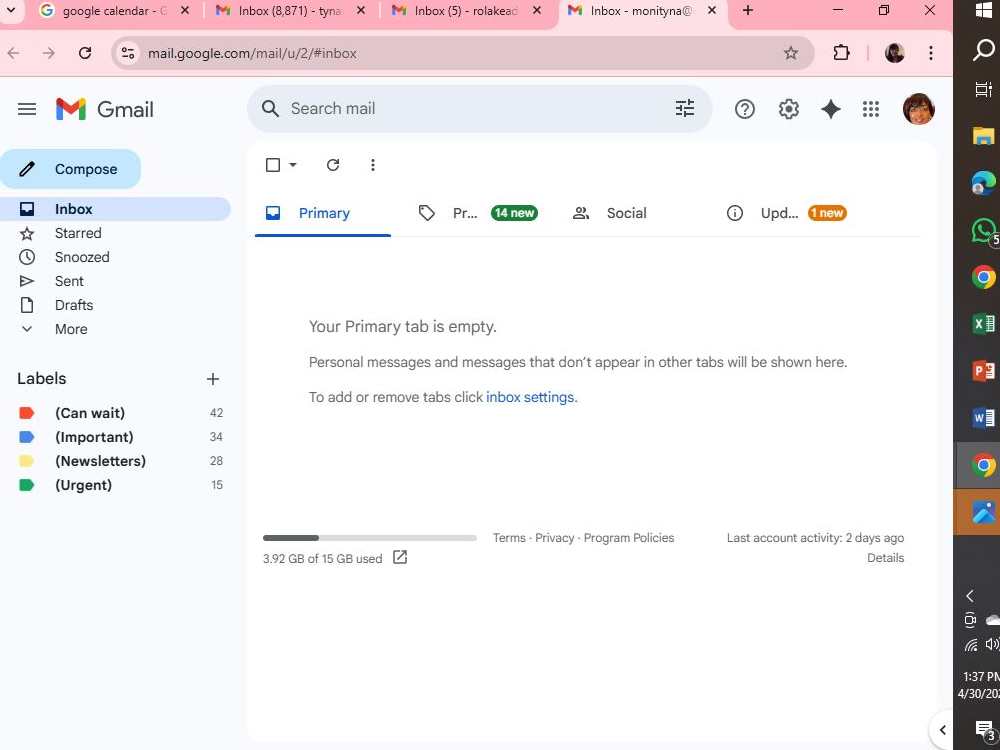Open the Google apps grid
This screenshot has width=1000, height=750.
click(x=871, y=109)
